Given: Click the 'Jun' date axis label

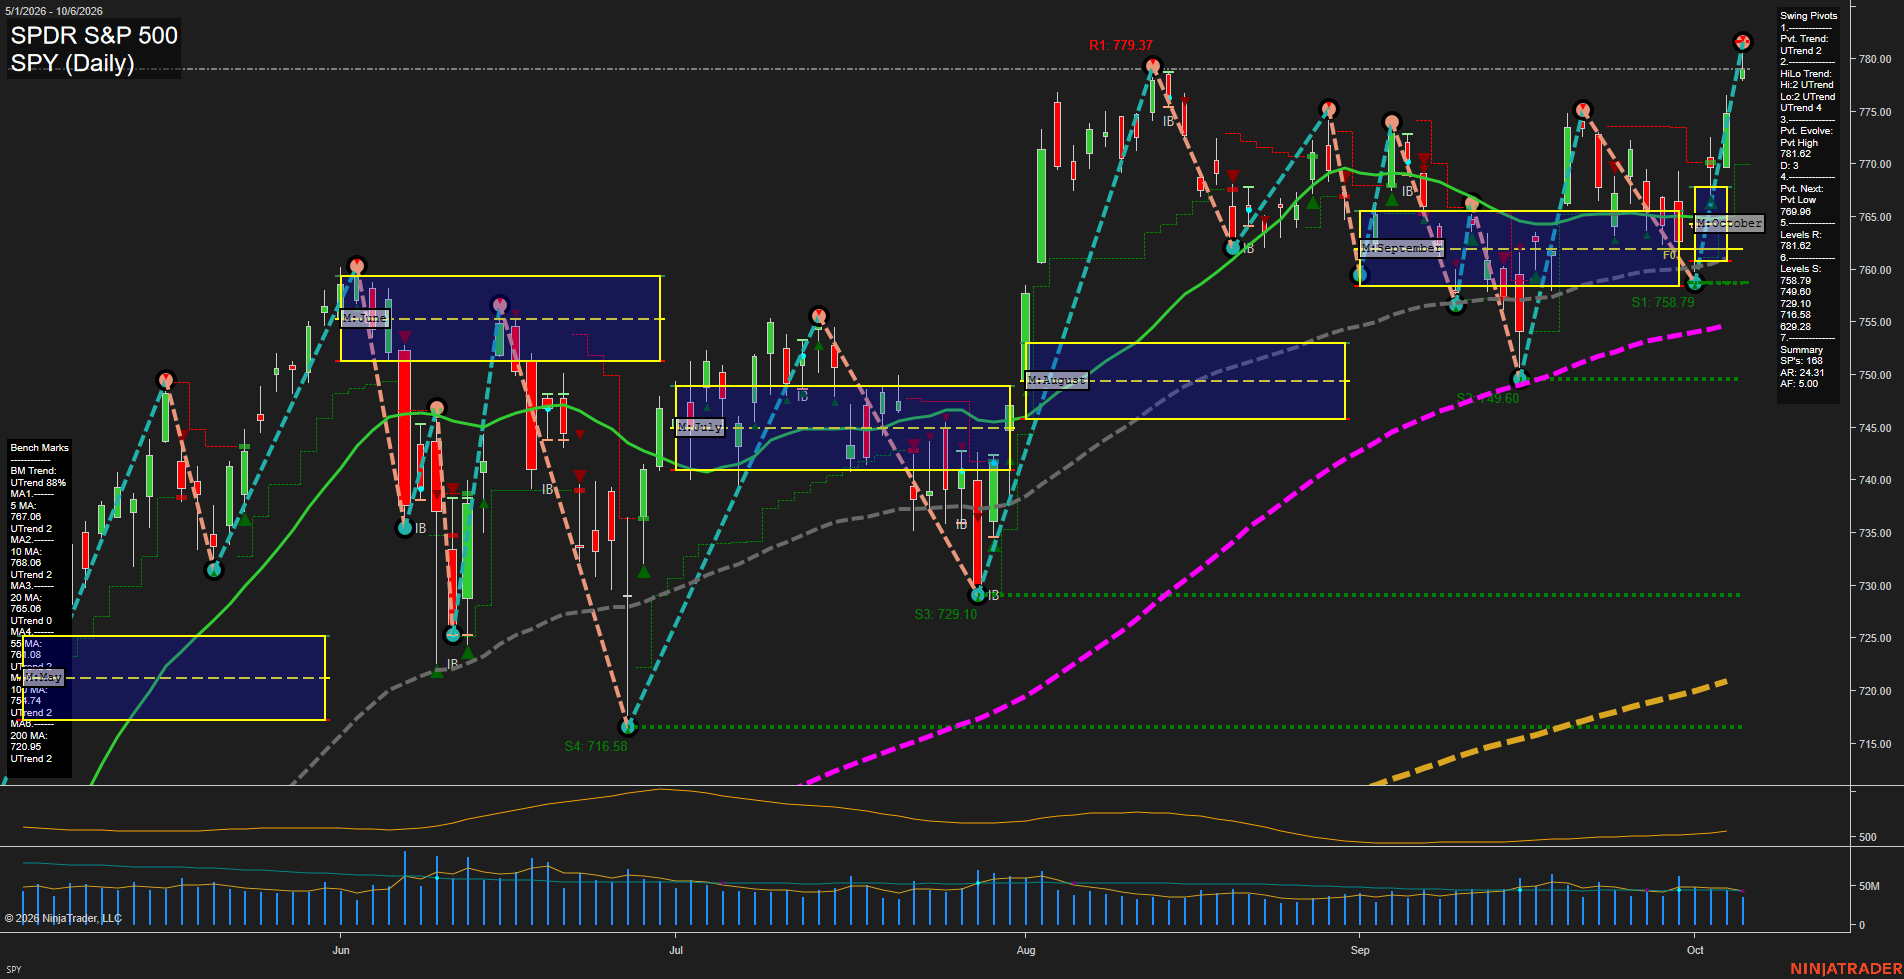Looking at the screenshot, I should tap(341, 950).
